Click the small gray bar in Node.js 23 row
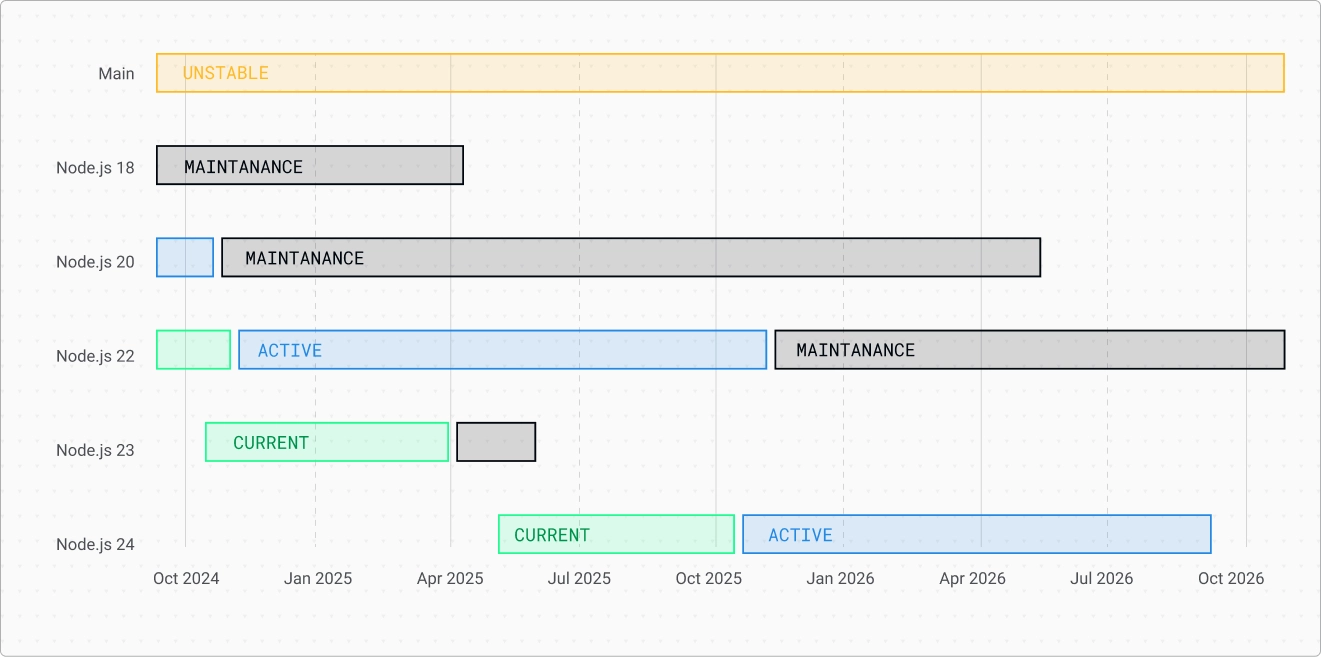The width and height of the screenshot is (1321, 657). pyautogui.click(x=496, y=442)
